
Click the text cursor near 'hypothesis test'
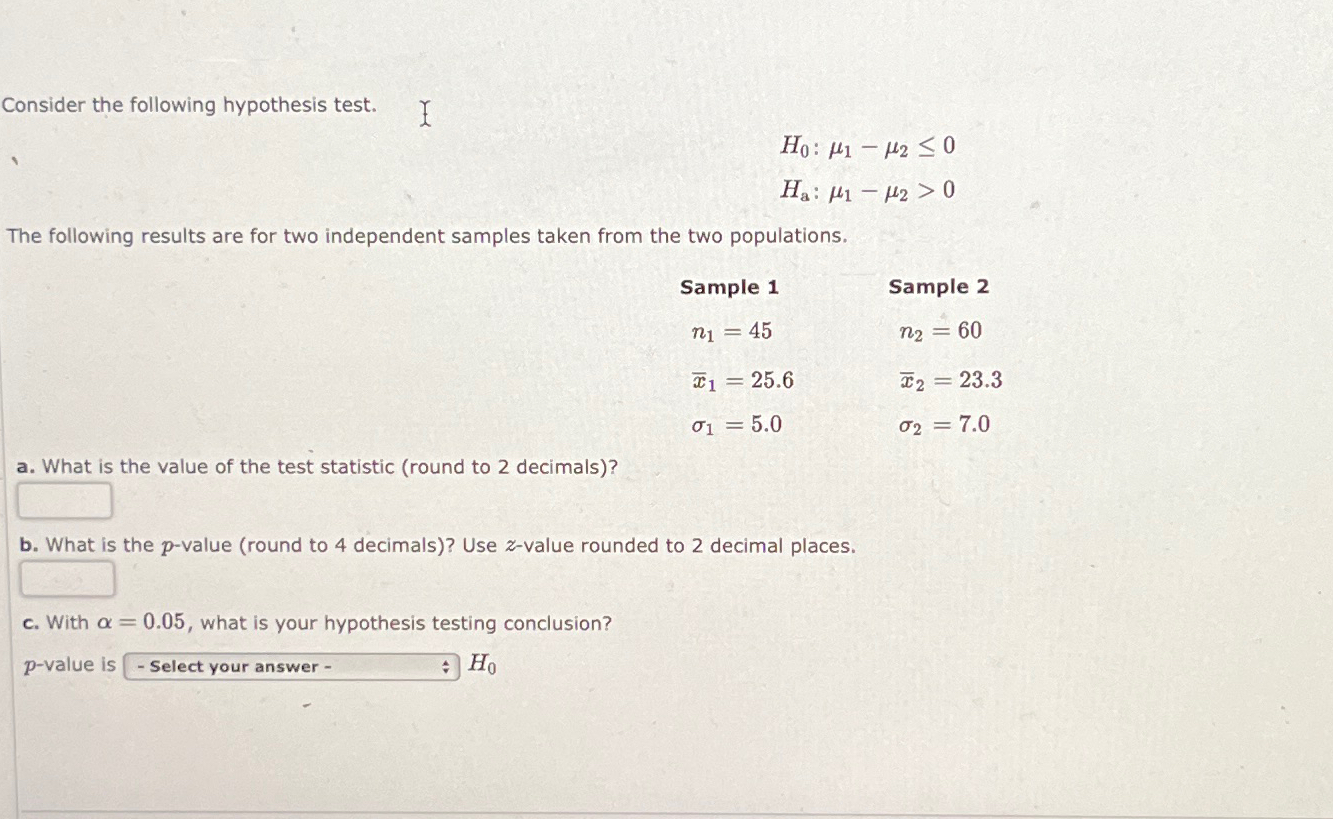(424, 113)
